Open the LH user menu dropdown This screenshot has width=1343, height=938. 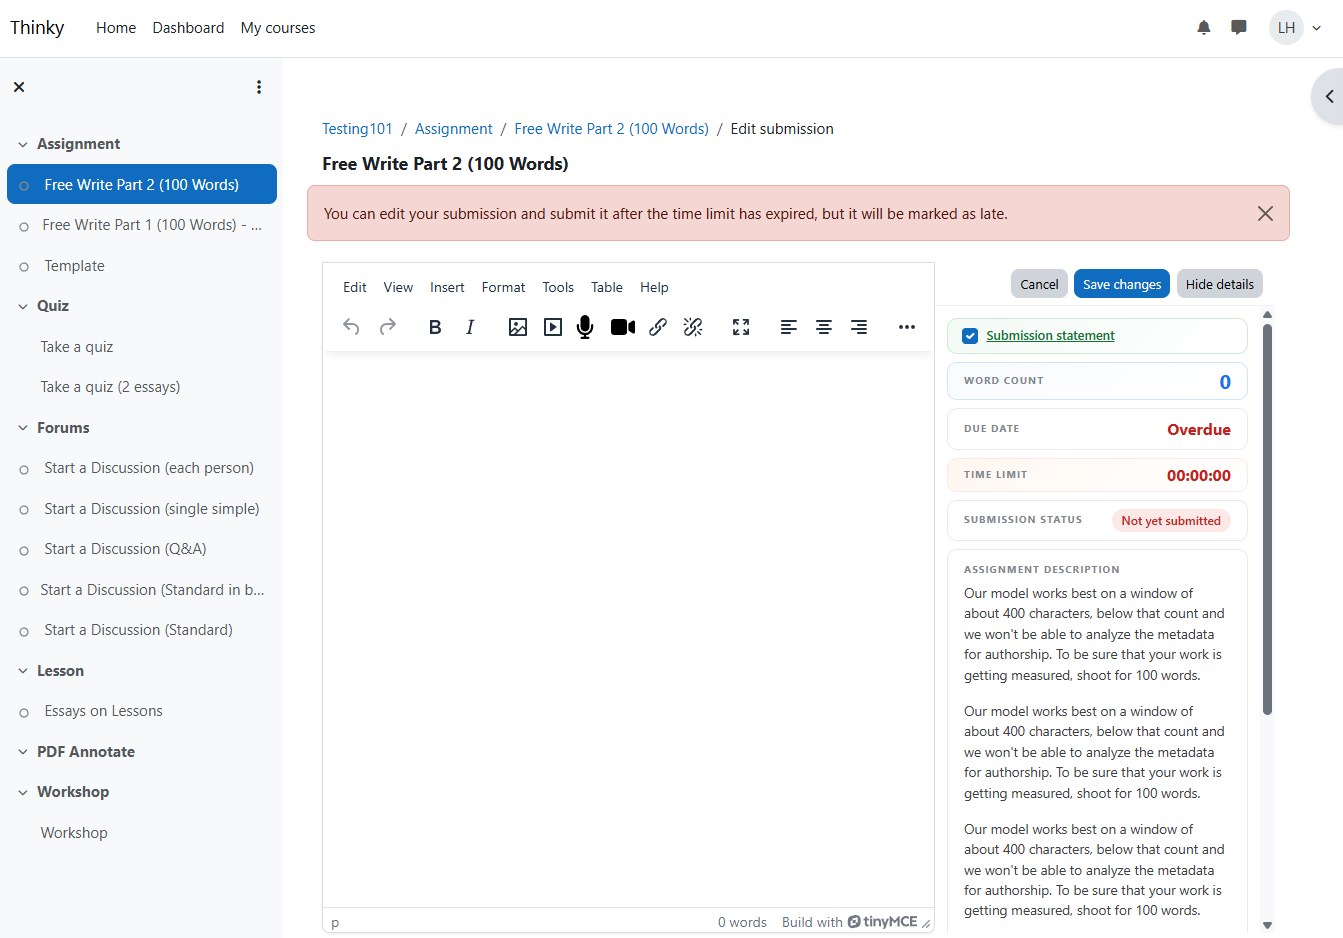(1296, 28)
